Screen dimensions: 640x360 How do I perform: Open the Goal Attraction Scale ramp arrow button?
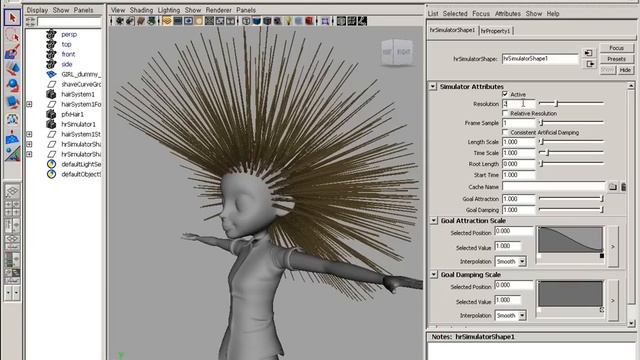point(613,247)
